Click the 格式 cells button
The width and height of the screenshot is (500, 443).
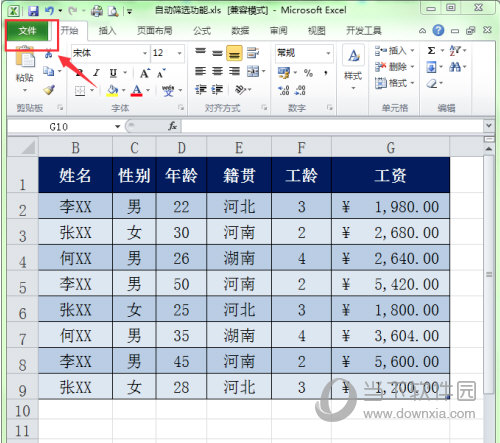[x=395, y=83]
